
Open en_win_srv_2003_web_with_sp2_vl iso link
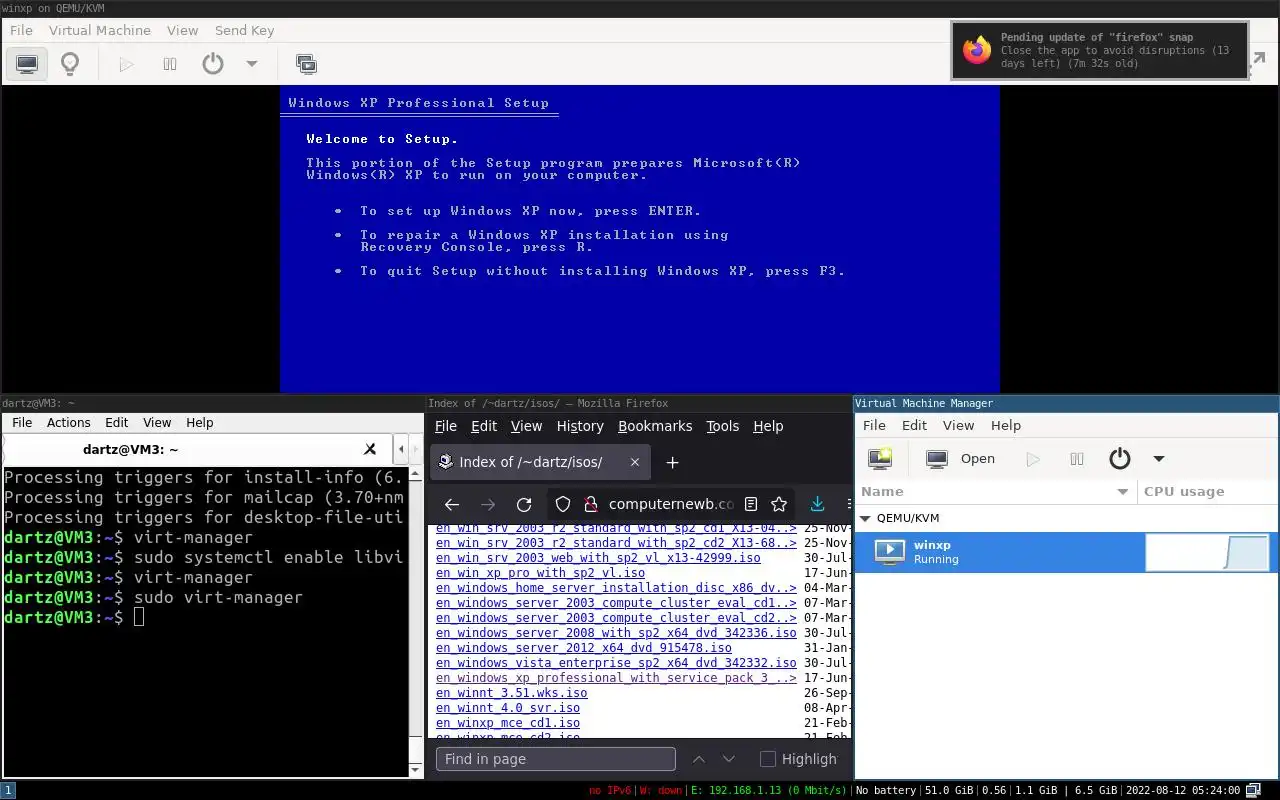pos(598,558)
